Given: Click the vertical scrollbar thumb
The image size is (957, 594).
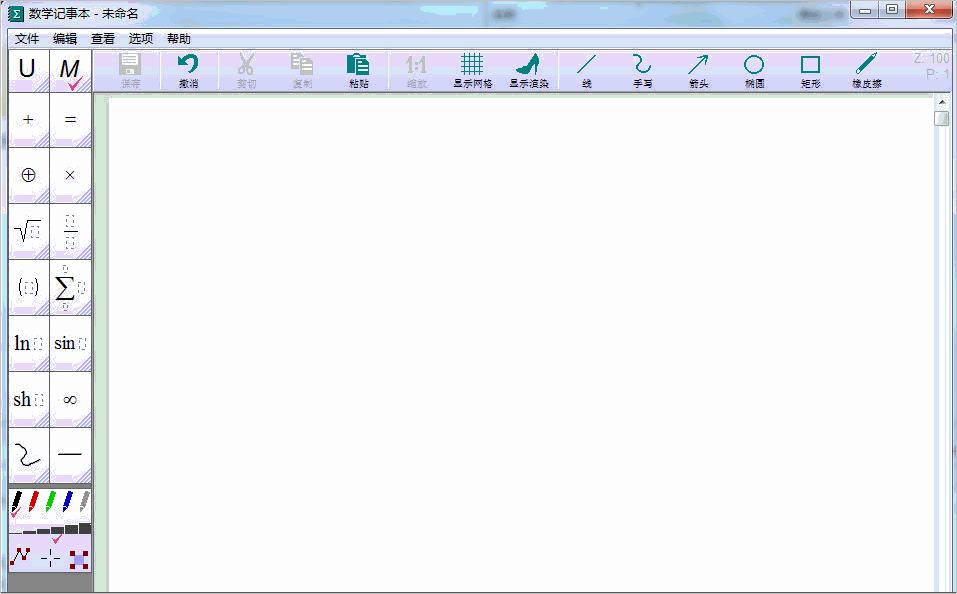Looking at the screenshot, I should (x=942, y=118).
